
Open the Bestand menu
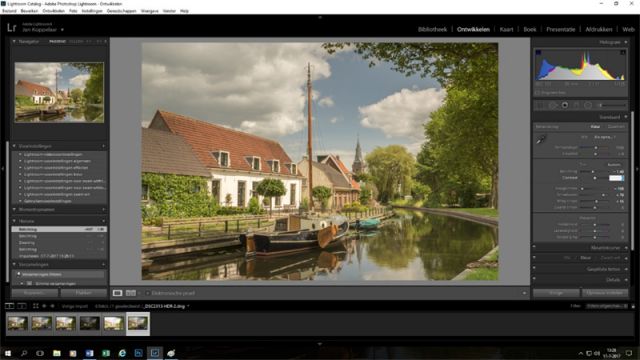pos(9,11)
